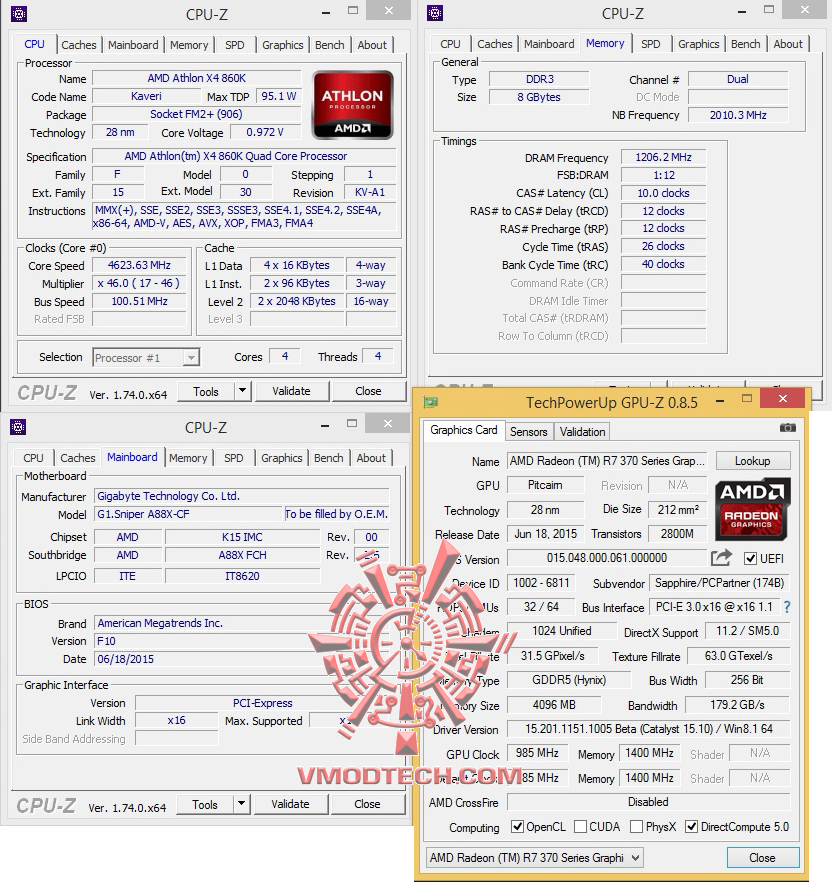Click Close button at bottom of Mainboard window
832x882 pixels.
click(x=367, y=804)
